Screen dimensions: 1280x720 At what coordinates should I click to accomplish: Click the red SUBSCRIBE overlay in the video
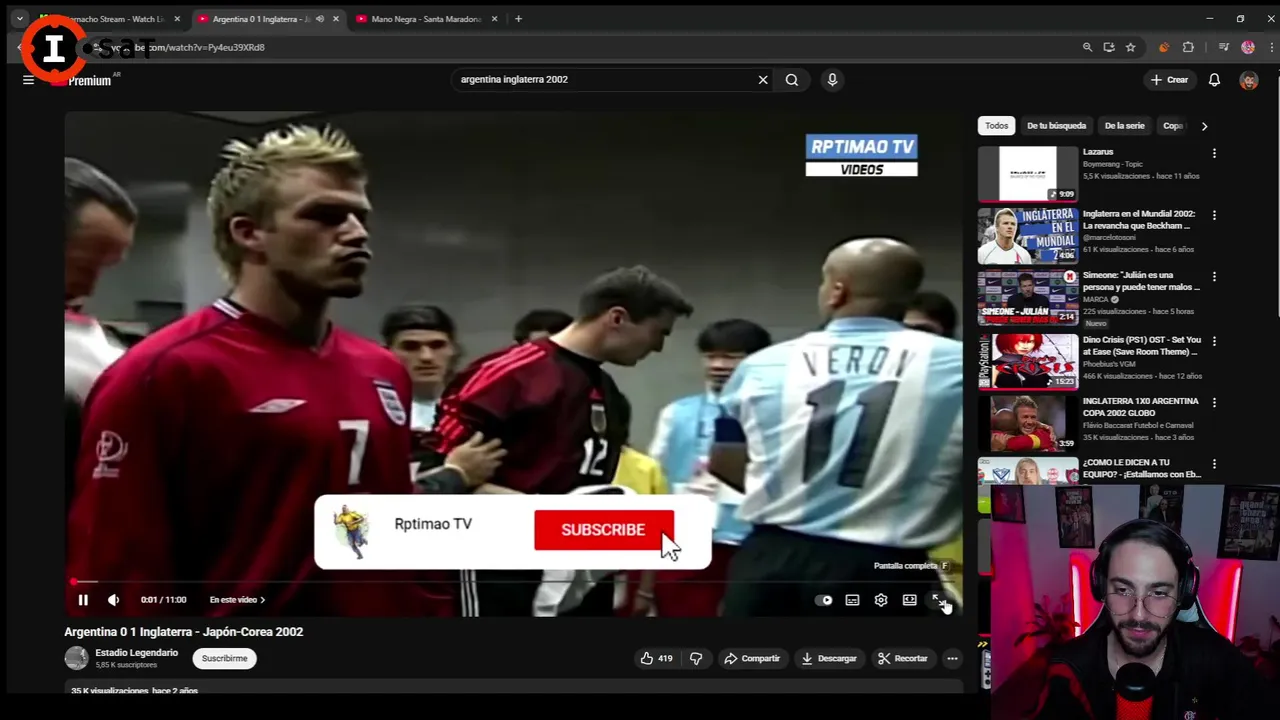(604, 530)
